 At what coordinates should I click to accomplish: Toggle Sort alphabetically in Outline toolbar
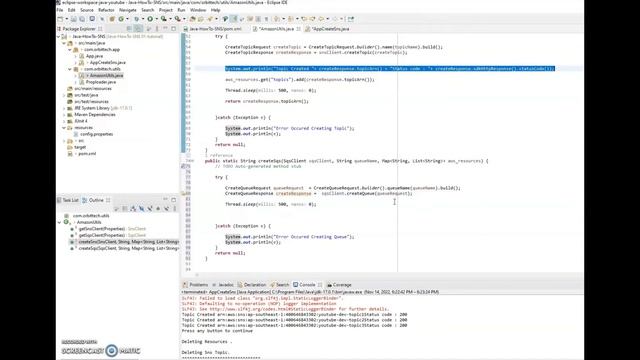133,209
